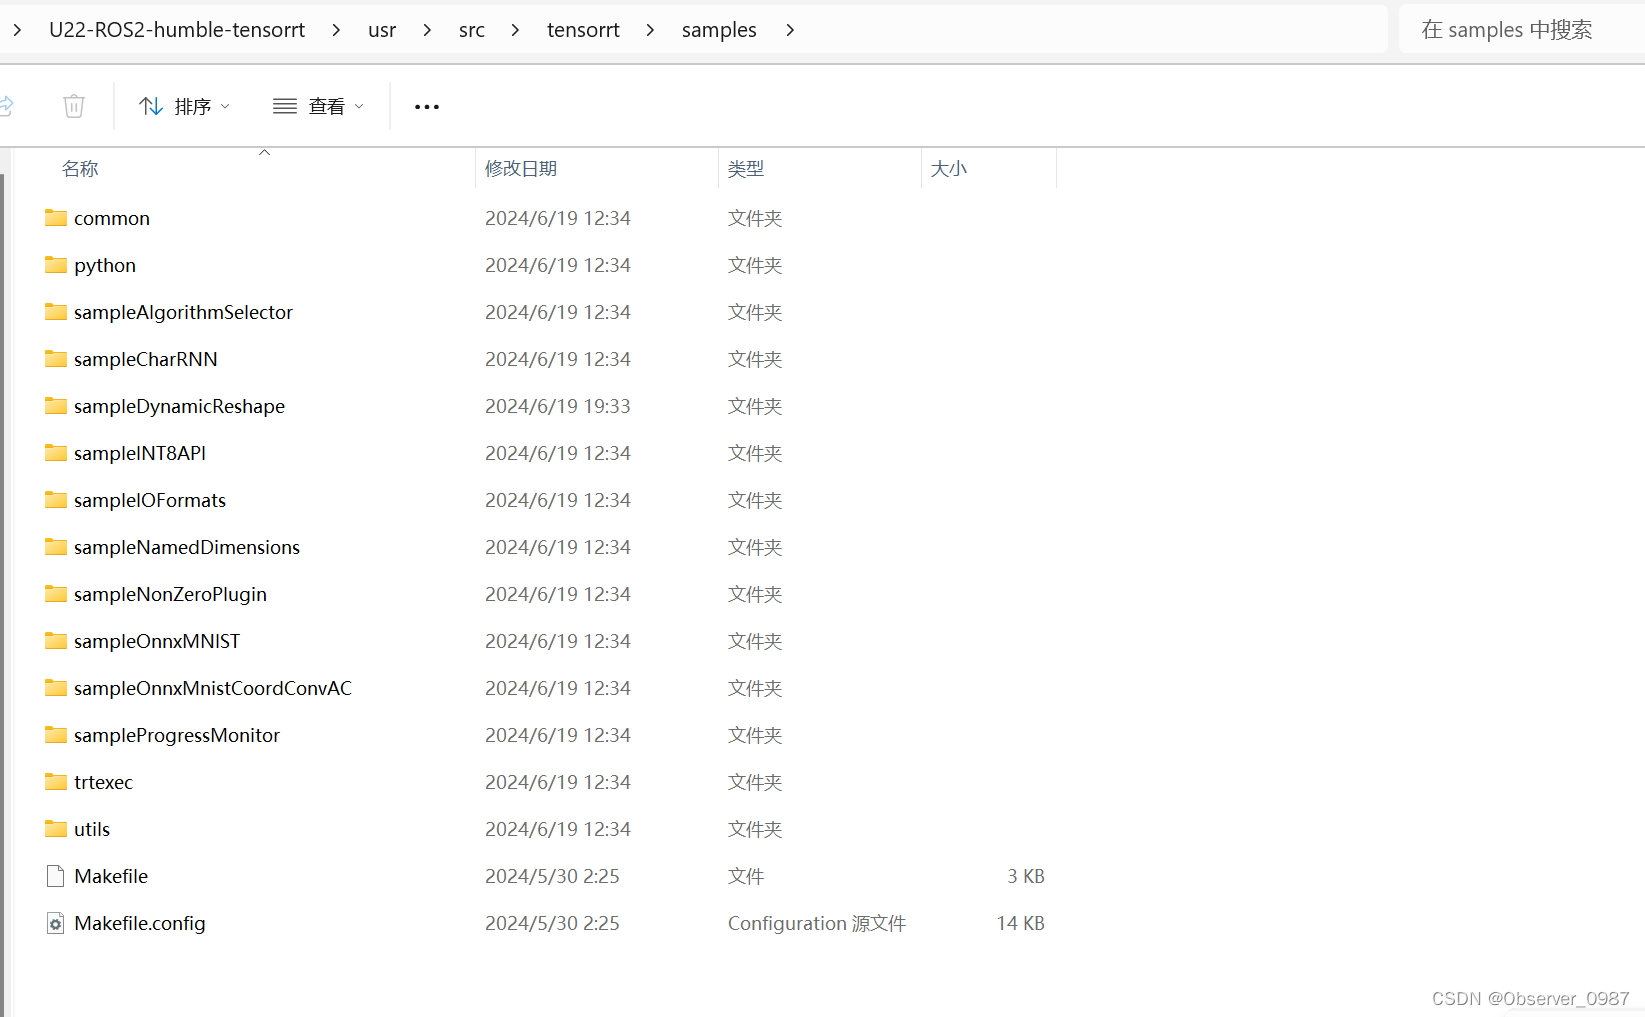Click the sampleIOFormats folder icon
The image size is (1645, 1017).
coord(56,499)
